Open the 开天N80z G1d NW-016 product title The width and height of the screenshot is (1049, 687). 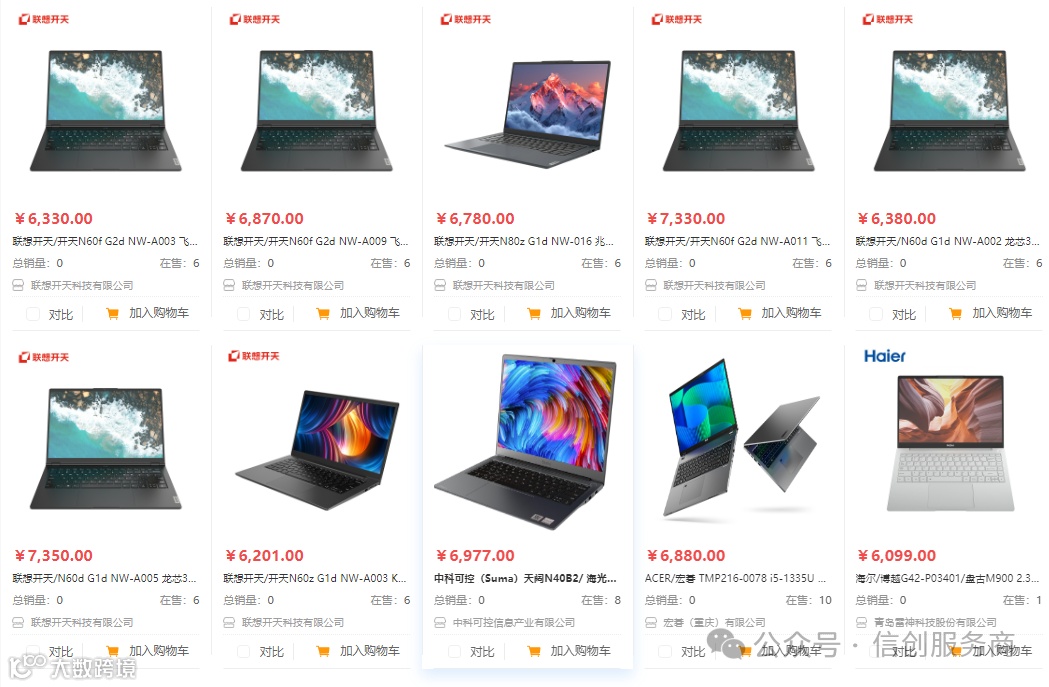523,241
